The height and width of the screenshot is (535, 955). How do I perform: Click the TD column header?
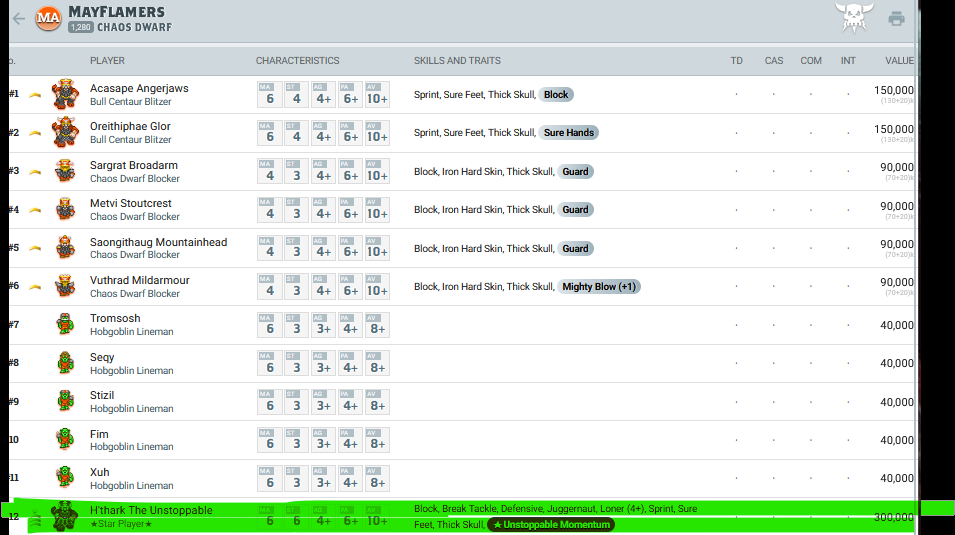[x=736, y=61]
